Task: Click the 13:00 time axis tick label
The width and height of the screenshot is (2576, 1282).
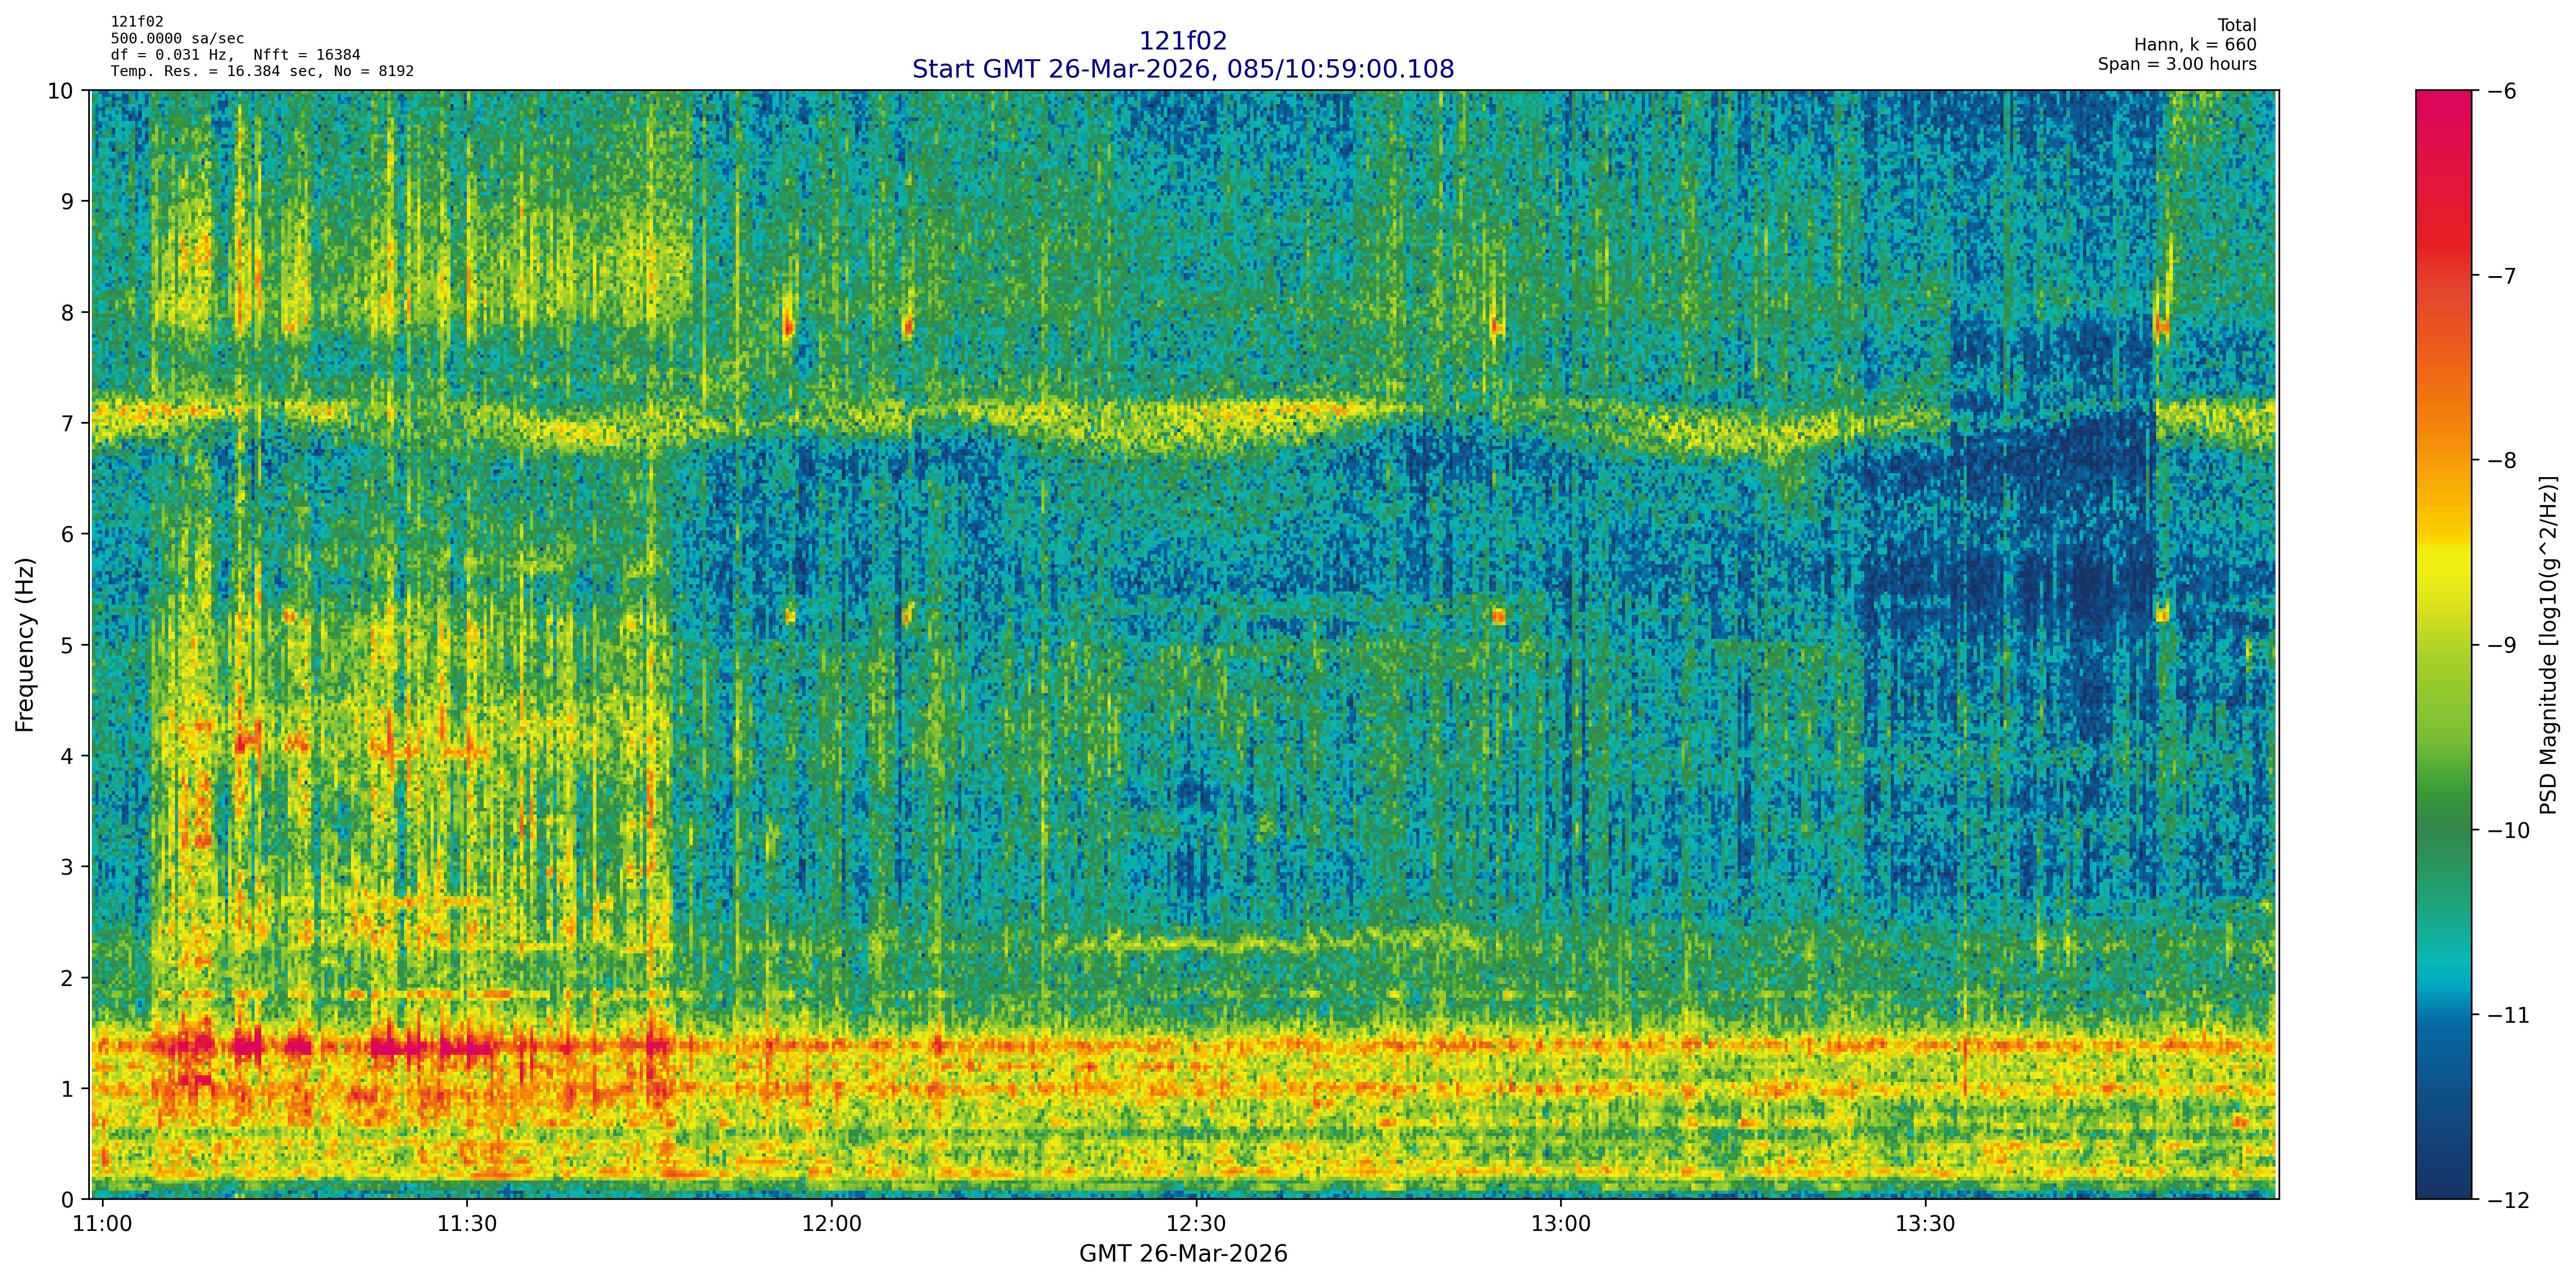Action: click(1560, 1224)
